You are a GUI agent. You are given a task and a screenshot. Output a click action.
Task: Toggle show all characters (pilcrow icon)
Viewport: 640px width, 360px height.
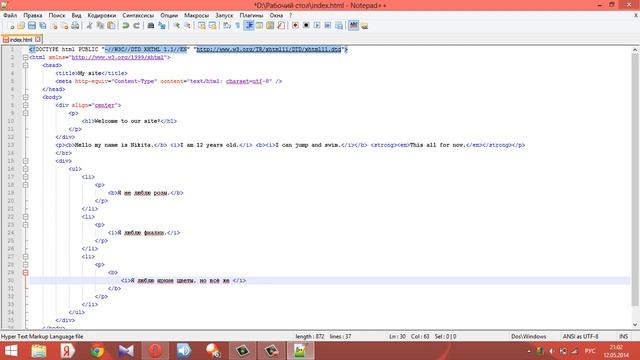pyautogui.click(x=238, y=26)
